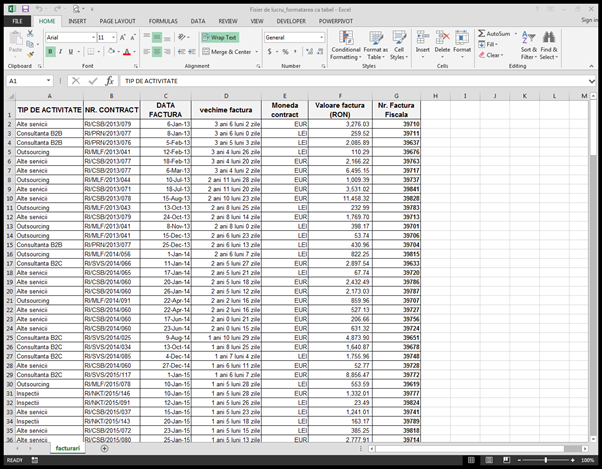Apply the Fill Color bucket
Screen dimensions: 602x469
[111, 51]
